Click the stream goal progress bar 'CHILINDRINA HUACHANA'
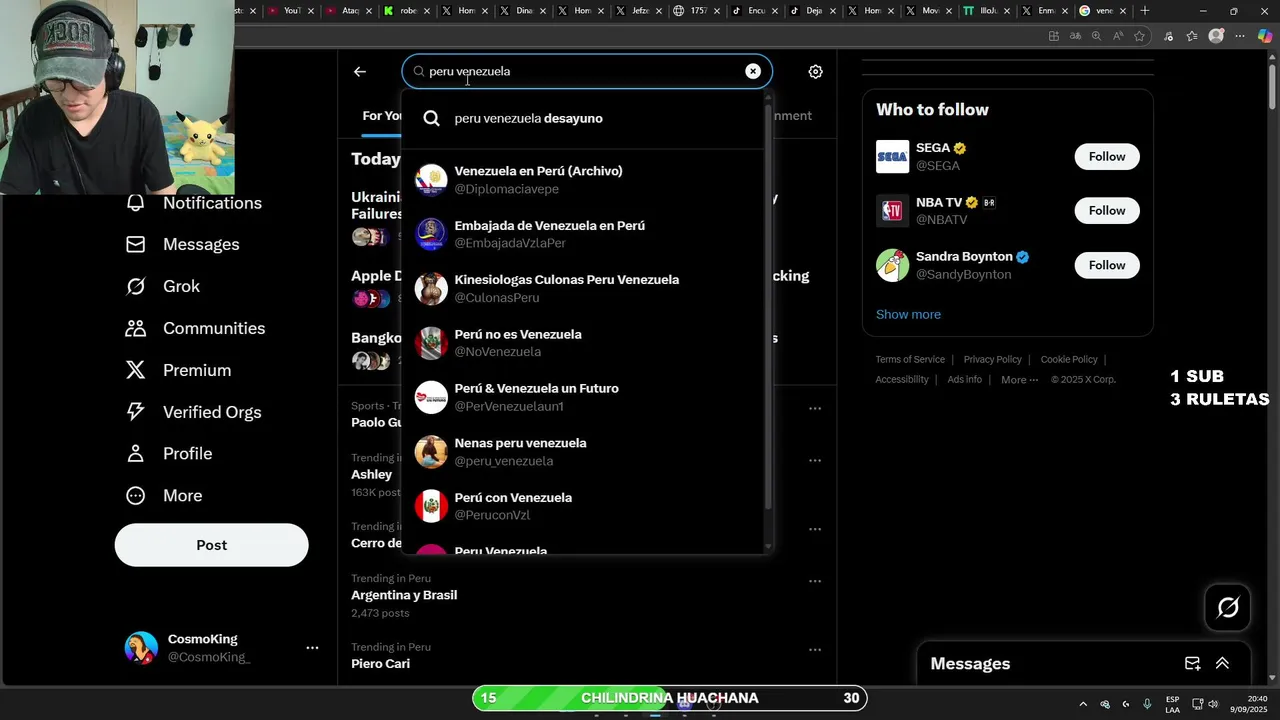Screen dimensions: 1280x720 [x=669, y=698]
